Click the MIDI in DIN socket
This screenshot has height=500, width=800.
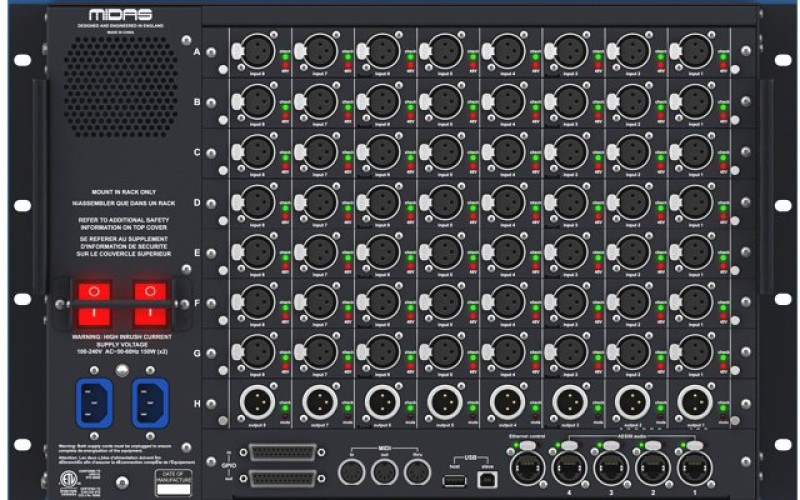[352, 472]
